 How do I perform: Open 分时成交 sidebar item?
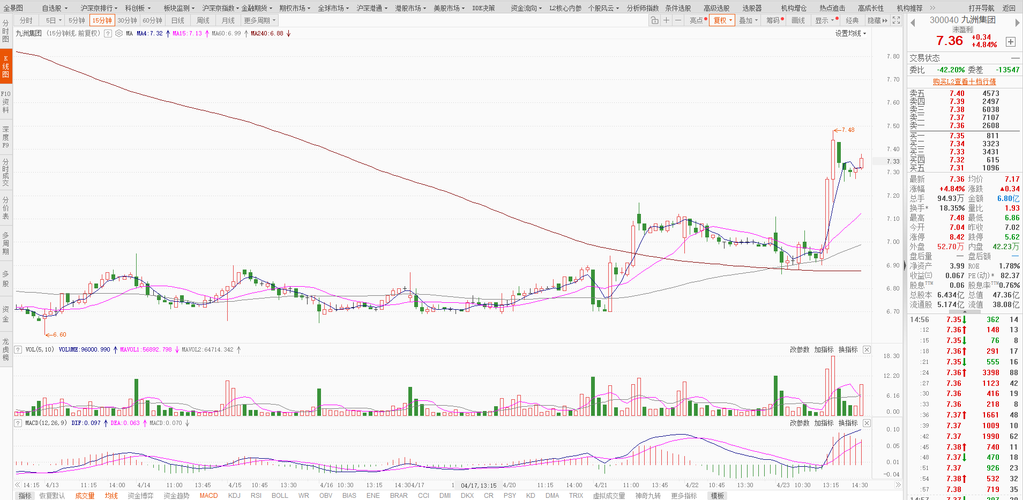pos(6,172)
